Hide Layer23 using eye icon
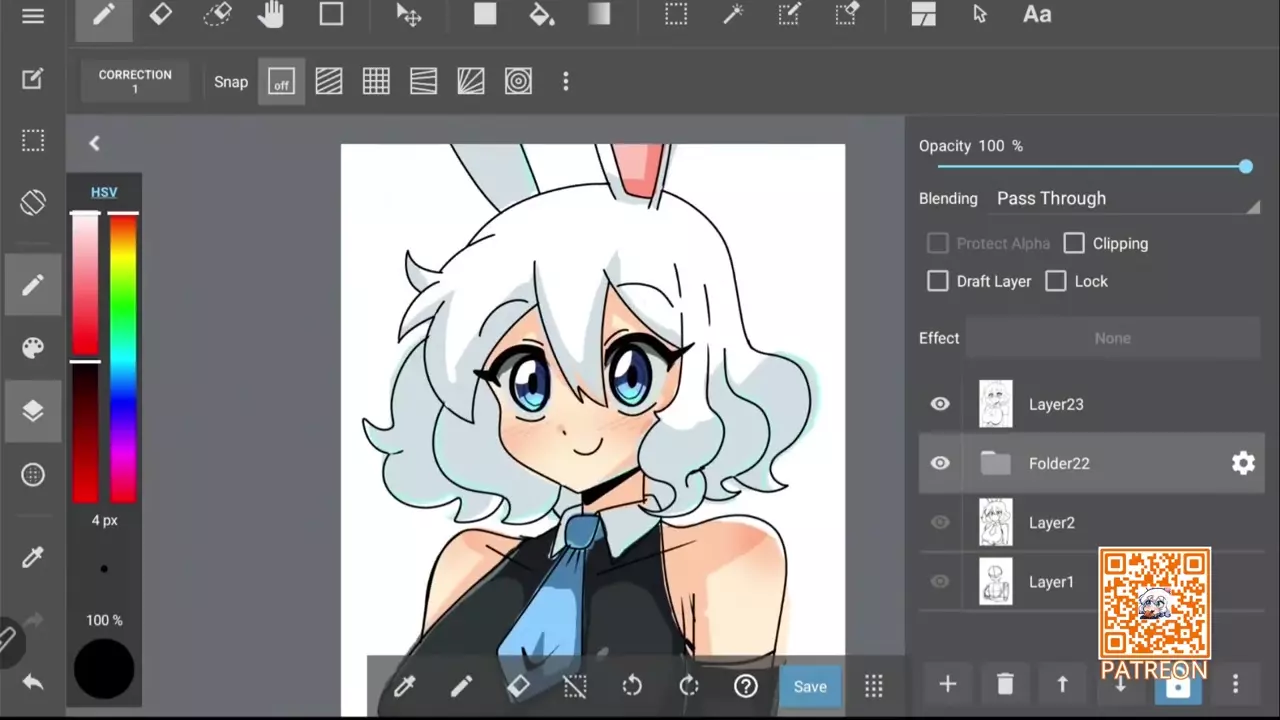Image resolution: width=1280 pixels, height=720 pixels. click(940, 404)
